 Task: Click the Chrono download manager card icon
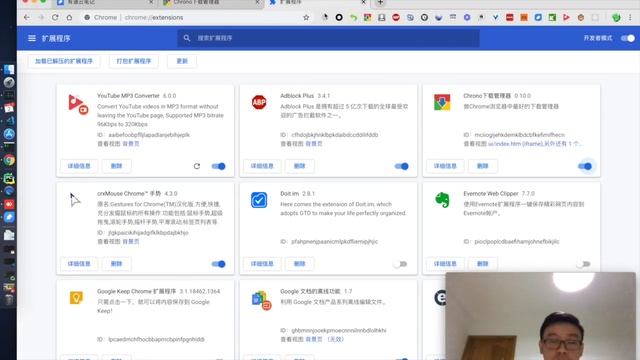click(x=442, y=102)
